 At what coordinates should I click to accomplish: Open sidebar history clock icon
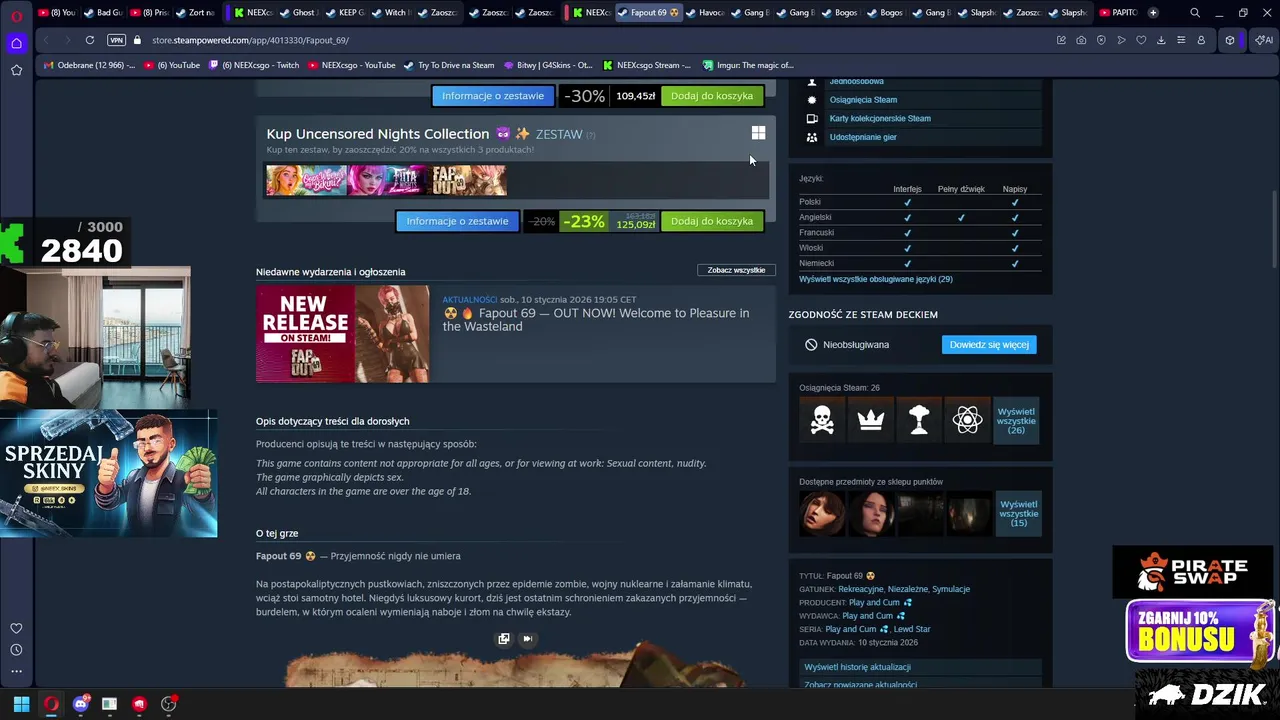[x=16, y=650]
